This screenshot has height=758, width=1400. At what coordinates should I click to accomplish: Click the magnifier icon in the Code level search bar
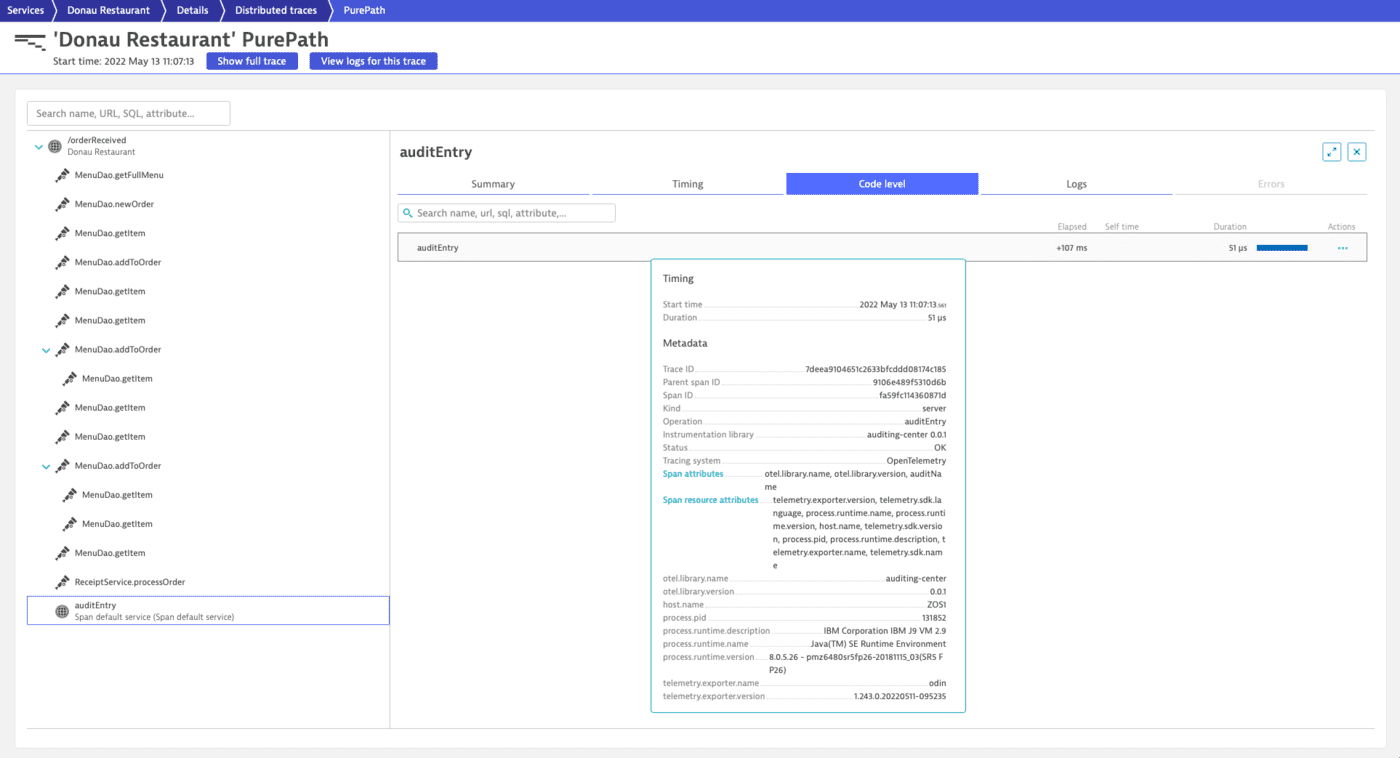pos(407,212)
